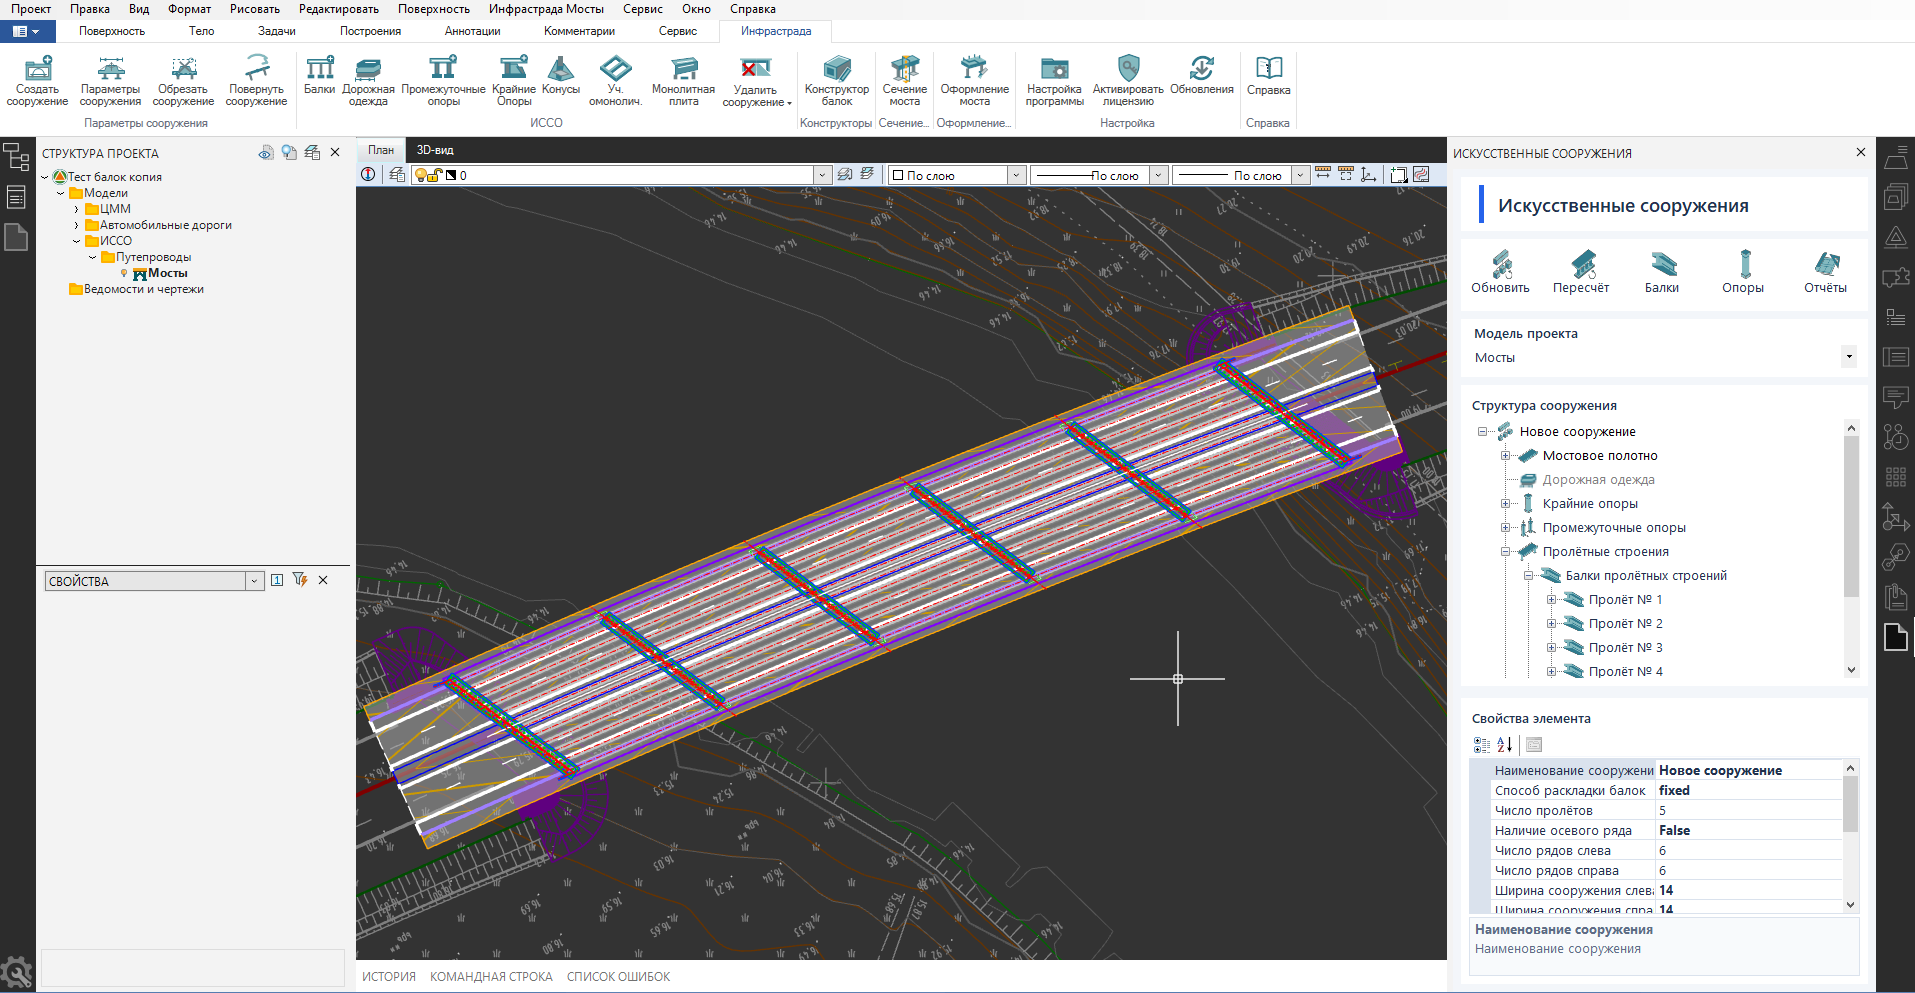This screenshot has height=993, width=1915.
Task: Open the Поверхность ribbon tab
Action: pos(112,31)
